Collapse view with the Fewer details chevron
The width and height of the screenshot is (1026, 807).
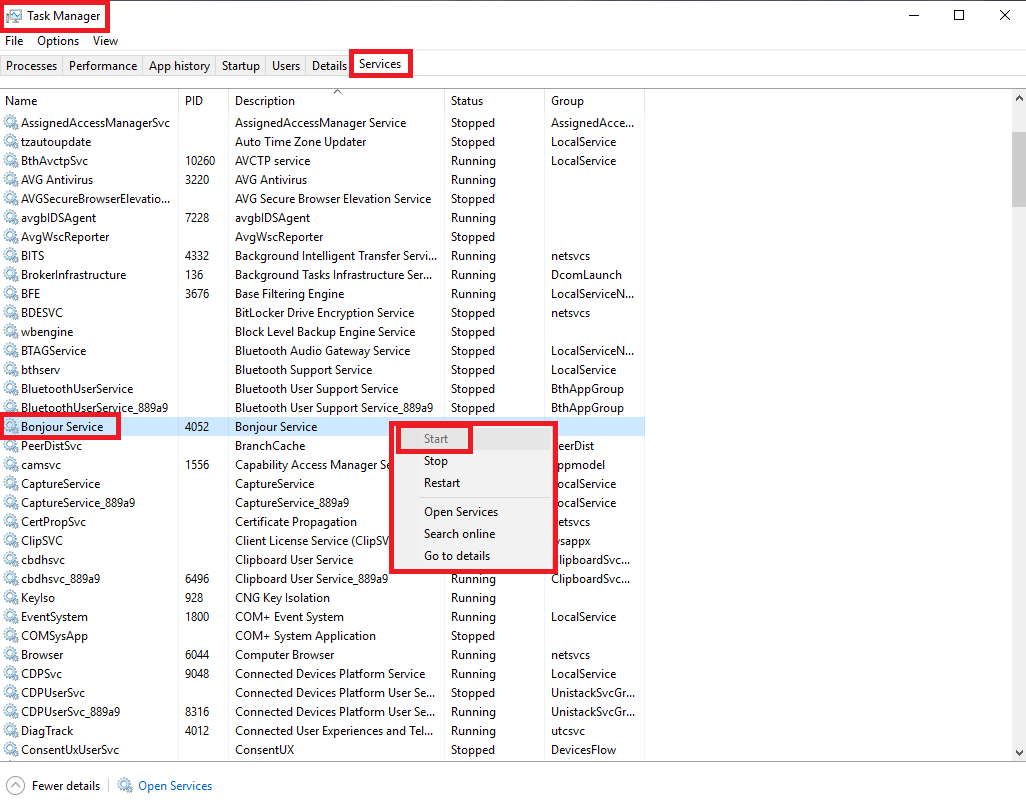tap(16, 785)
